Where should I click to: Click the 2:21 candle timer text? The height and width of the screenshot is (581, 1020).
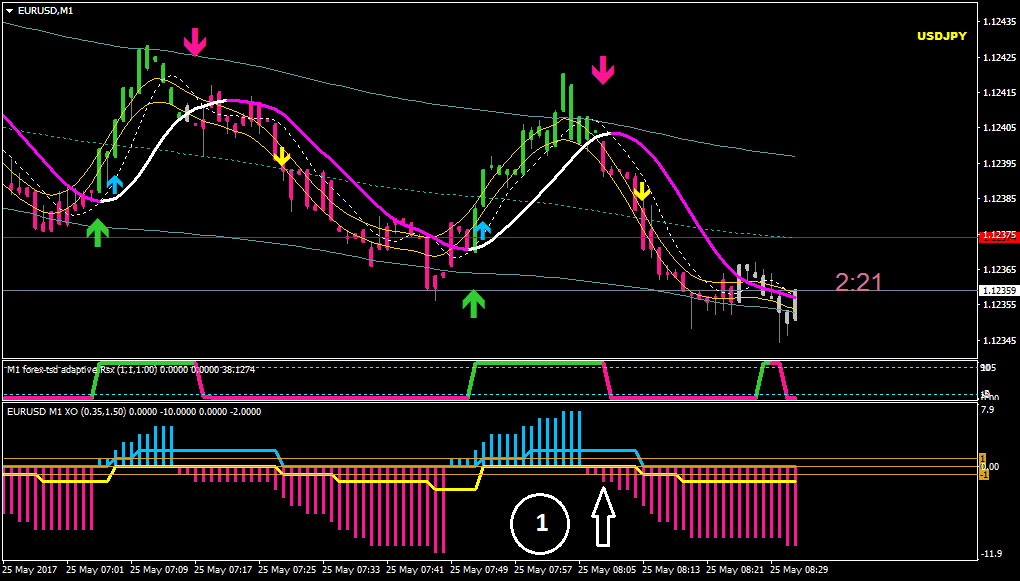pyautogui.click(x=859, y=282)
